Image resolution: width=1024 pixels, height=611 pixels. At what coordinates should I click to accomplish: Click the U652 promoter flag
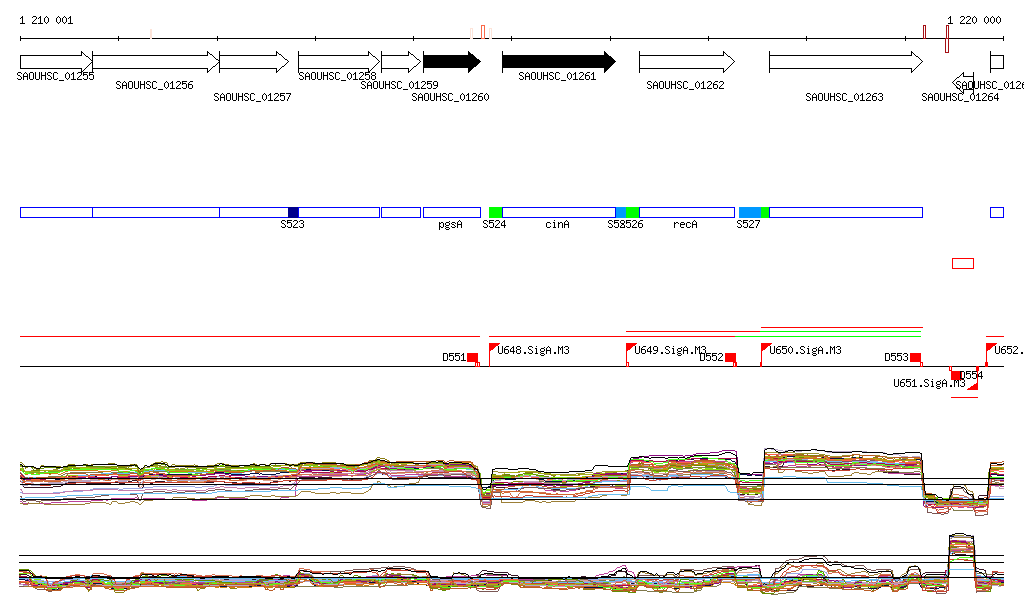[x=991, y=348]
